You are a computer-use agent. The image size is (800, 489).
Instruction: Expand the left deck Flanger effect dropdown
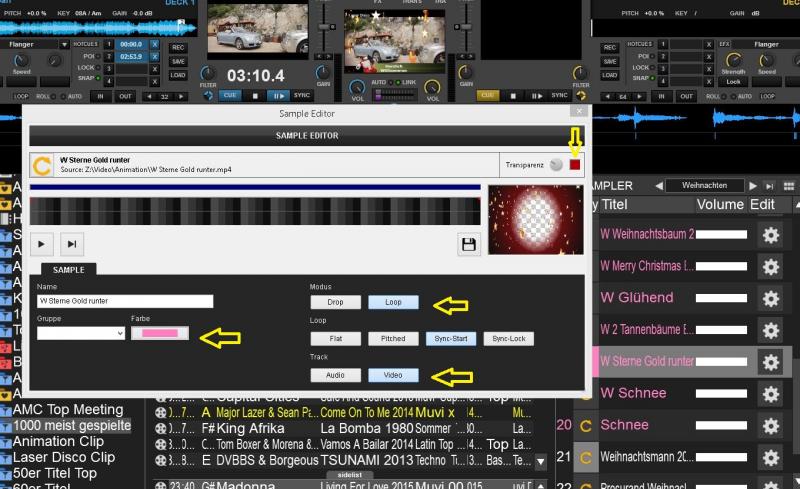coord(64,45)
